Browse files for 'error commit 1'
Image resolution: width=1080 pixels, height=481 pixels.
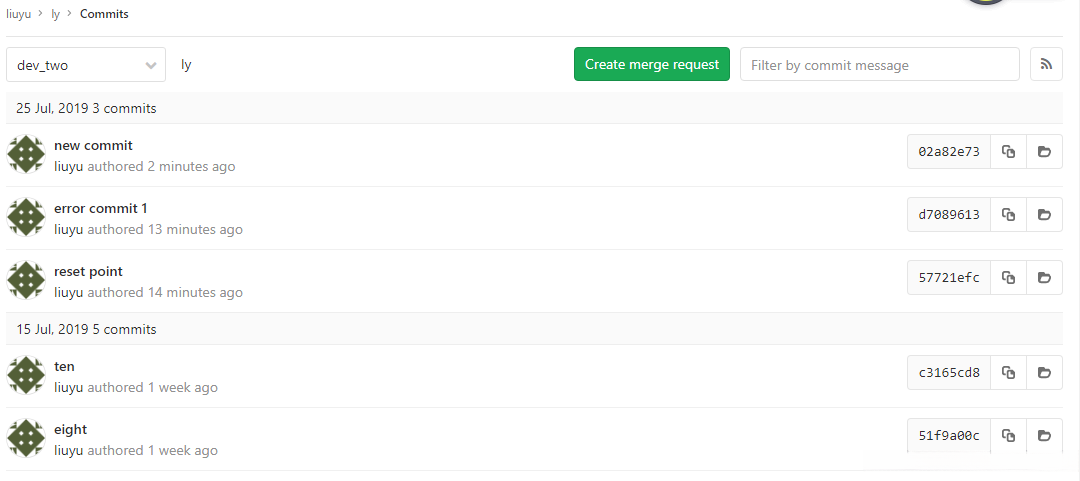tap(1044, 215)
